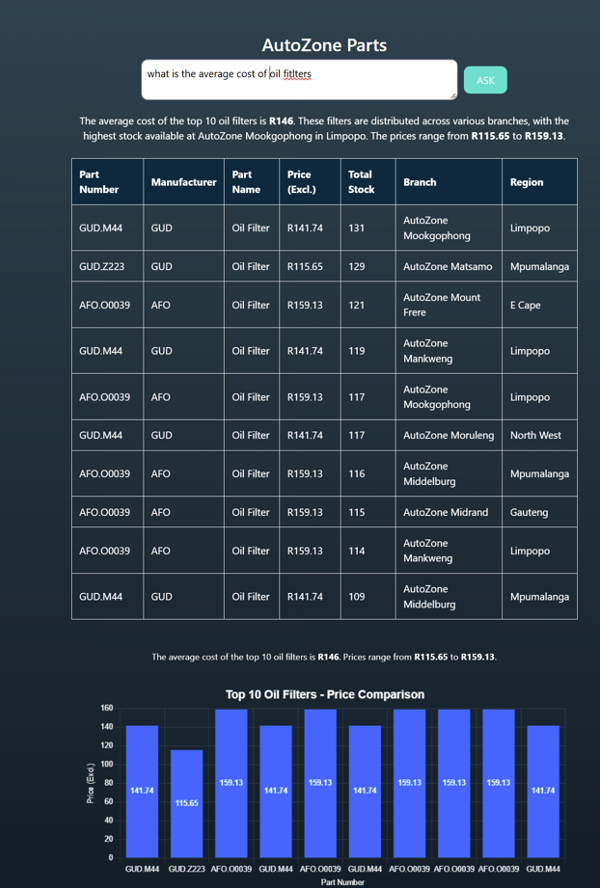Click the 'Part Number' x-axis title below the chart
This screenshot has width=600, height=888.
[343, 882]
